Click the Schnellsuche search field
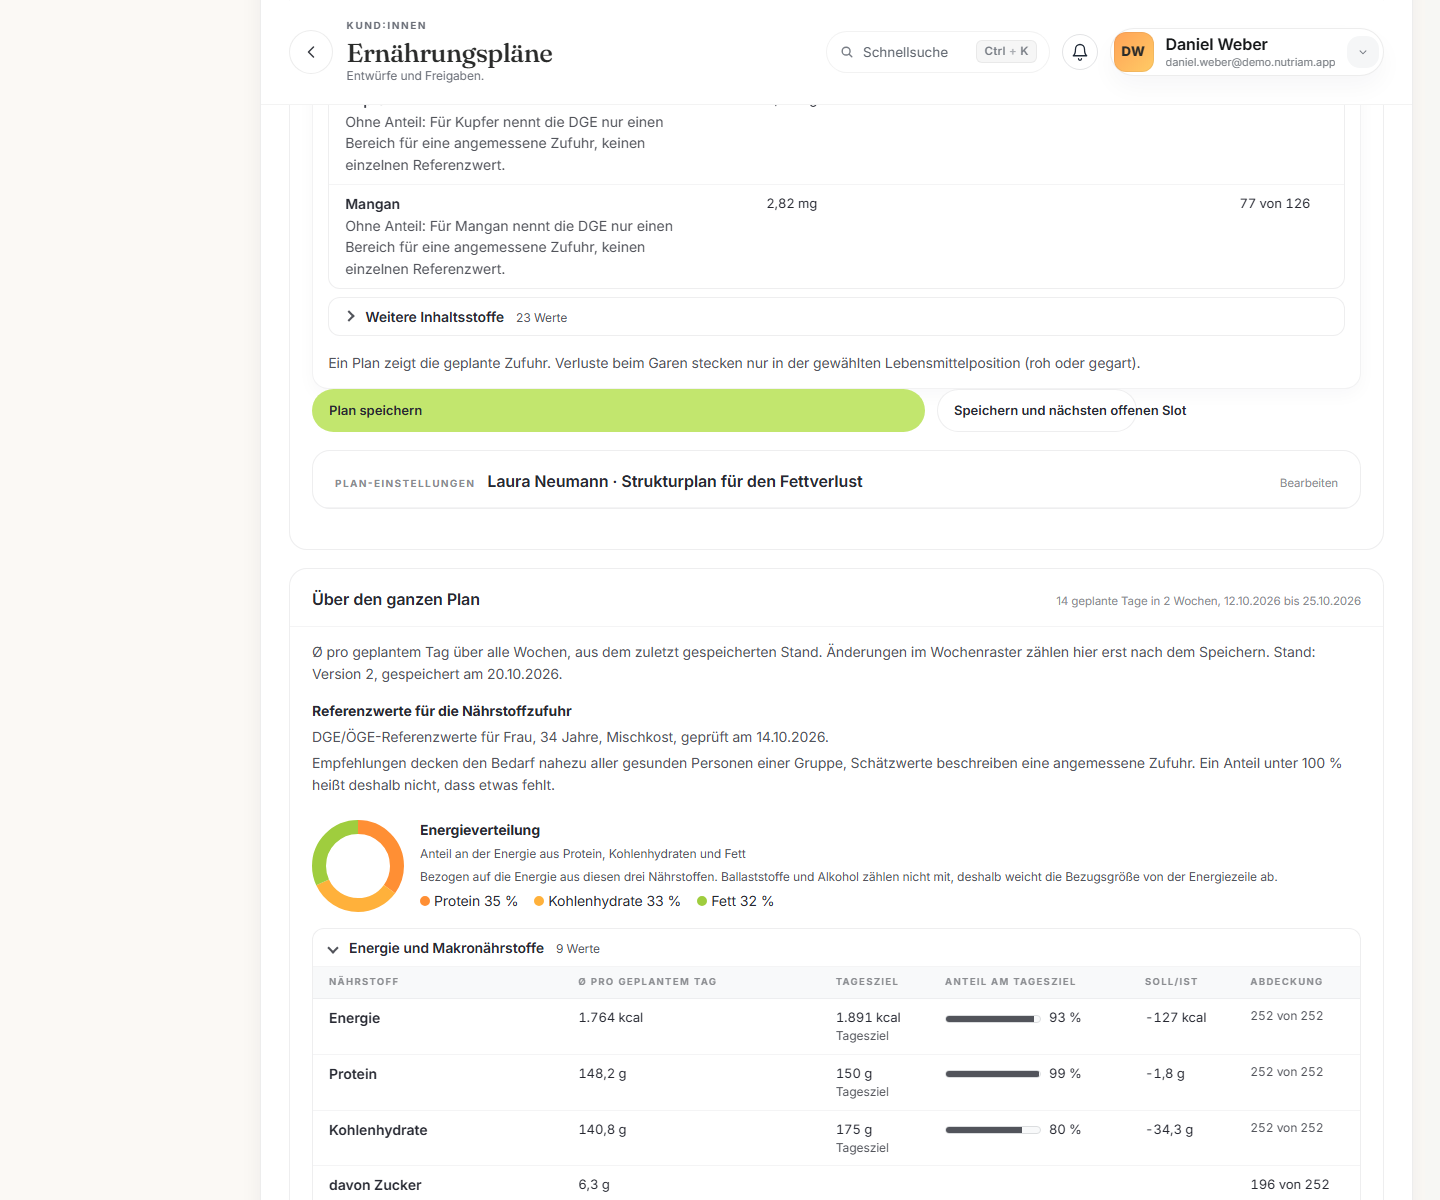Viewport: 1440px width, 1200px height. [937, 52]
